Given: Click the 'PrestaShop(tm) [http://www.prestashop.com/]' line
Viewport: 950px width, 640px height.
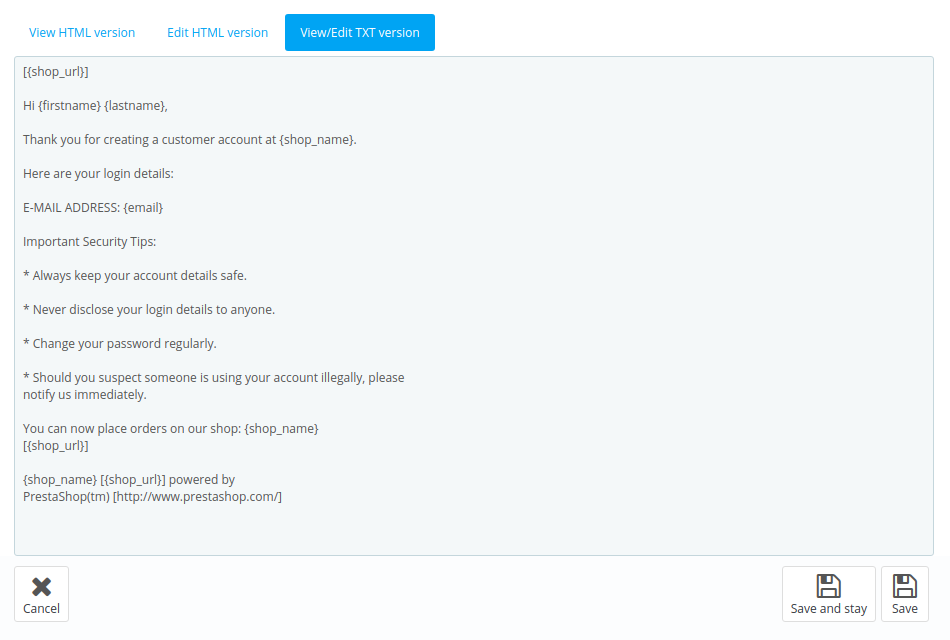Looking at the screenshot, I should (x=153, y=496).
